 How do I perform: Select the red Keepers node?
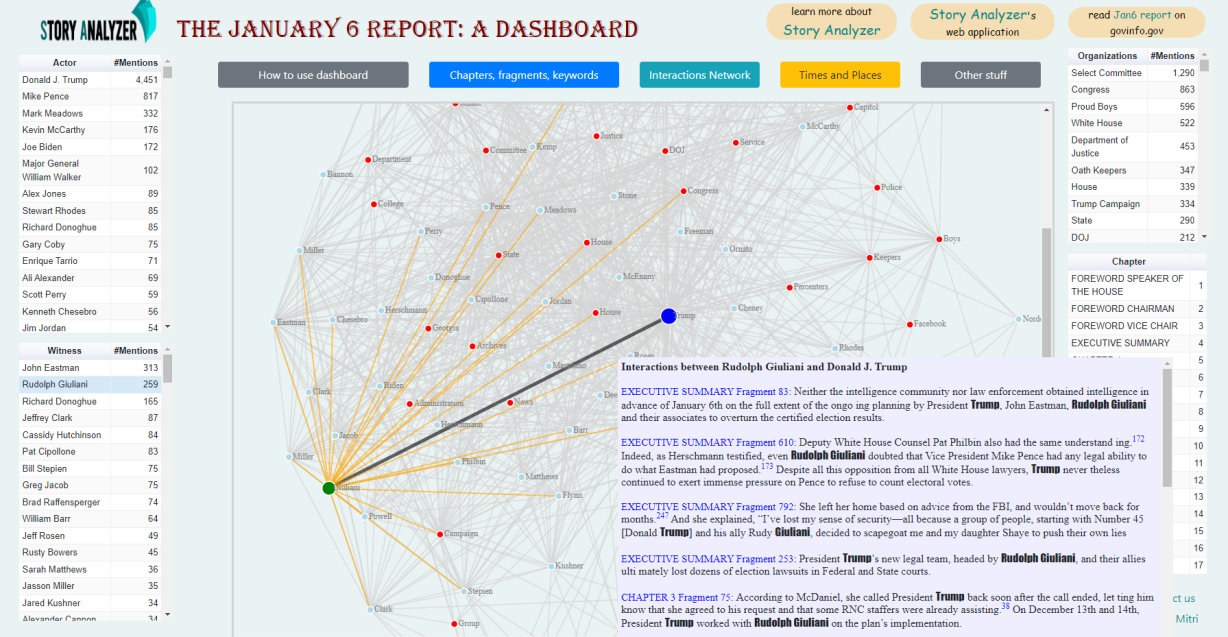click(x=870, y=257)
